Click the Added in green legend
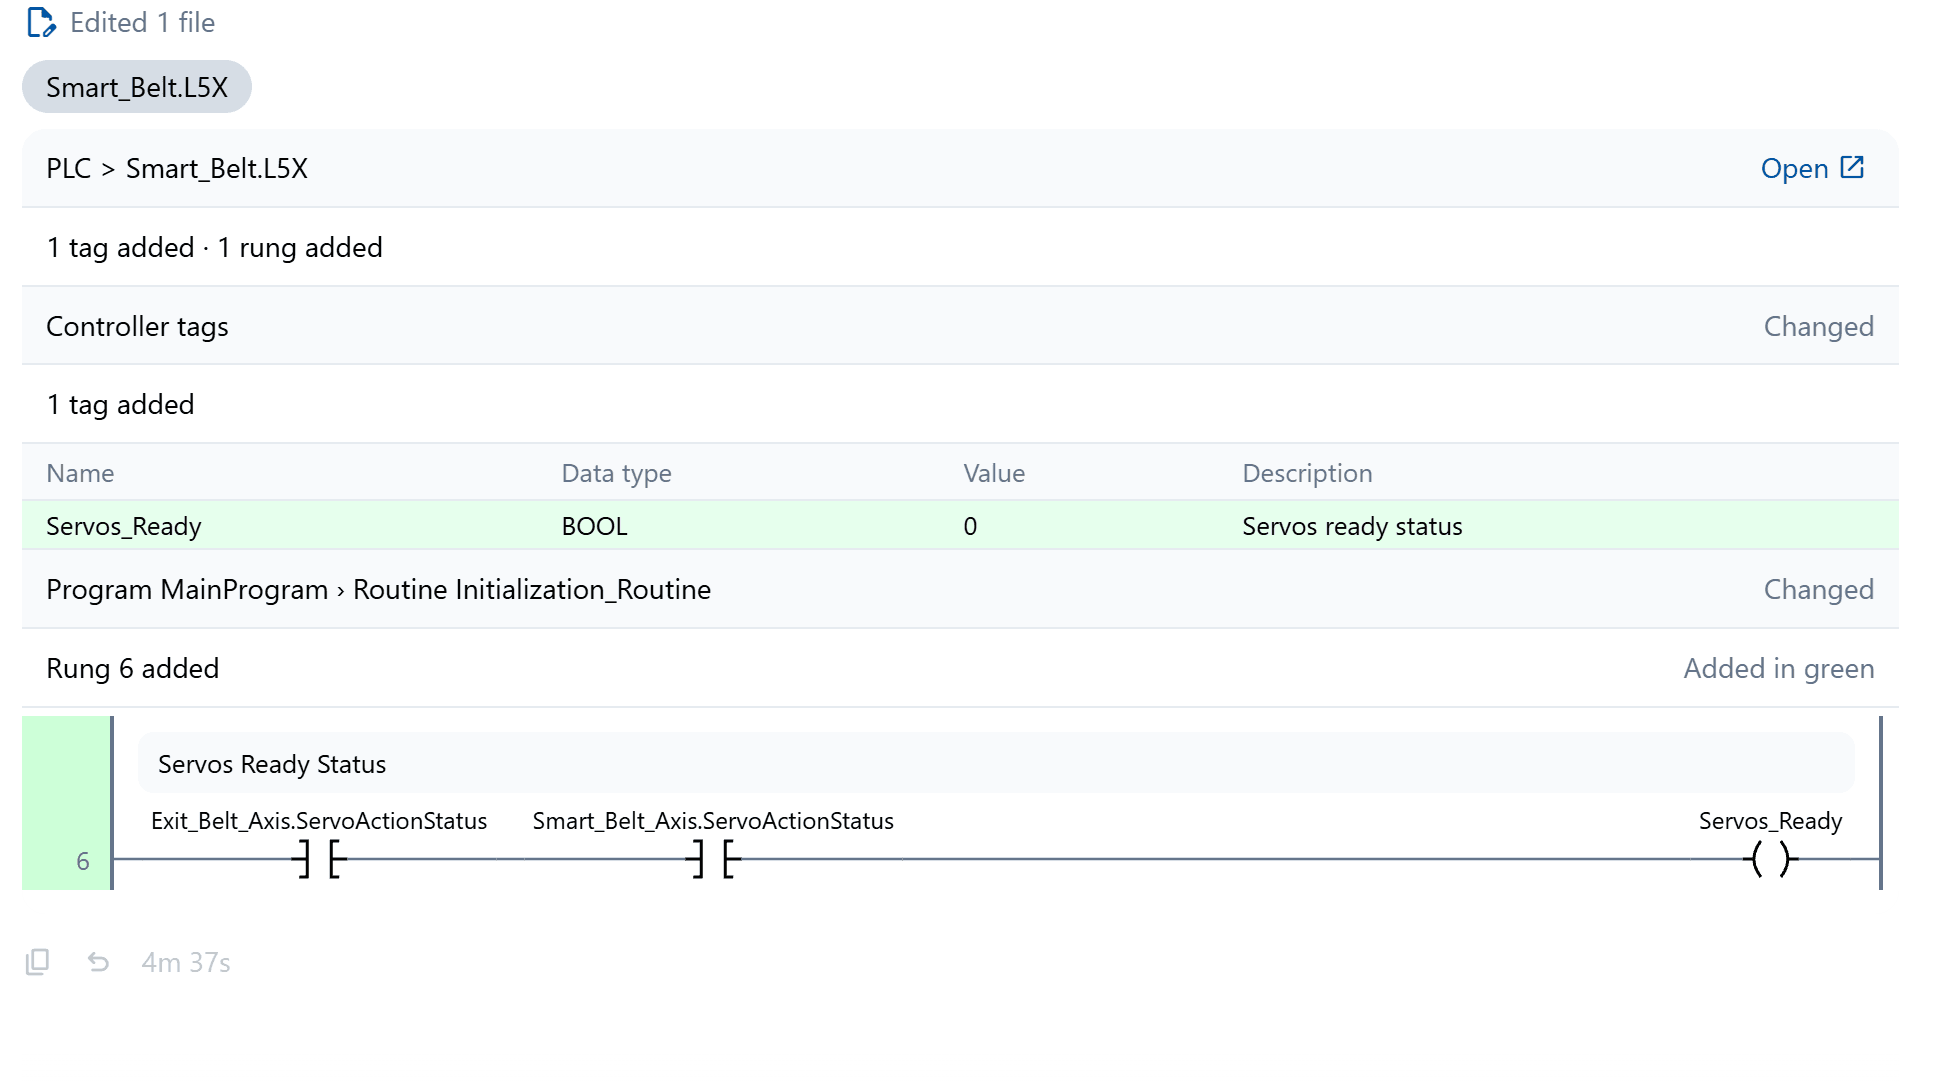 tap(1778, 668)
